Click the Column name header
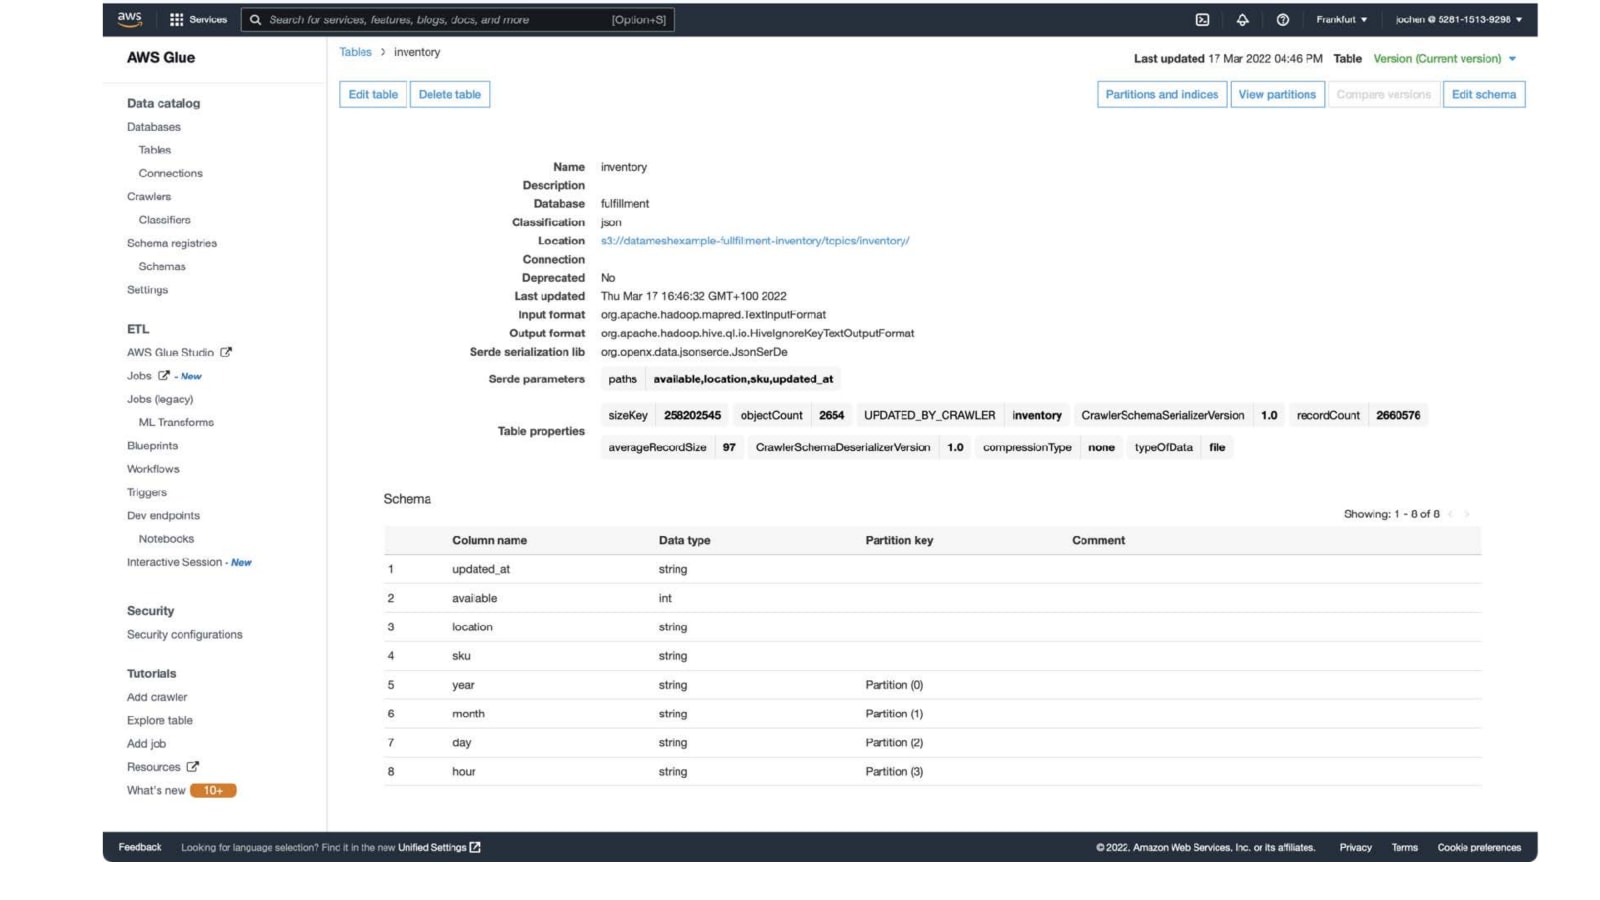This screenshot has height=900, width=1600. point(489,540)
